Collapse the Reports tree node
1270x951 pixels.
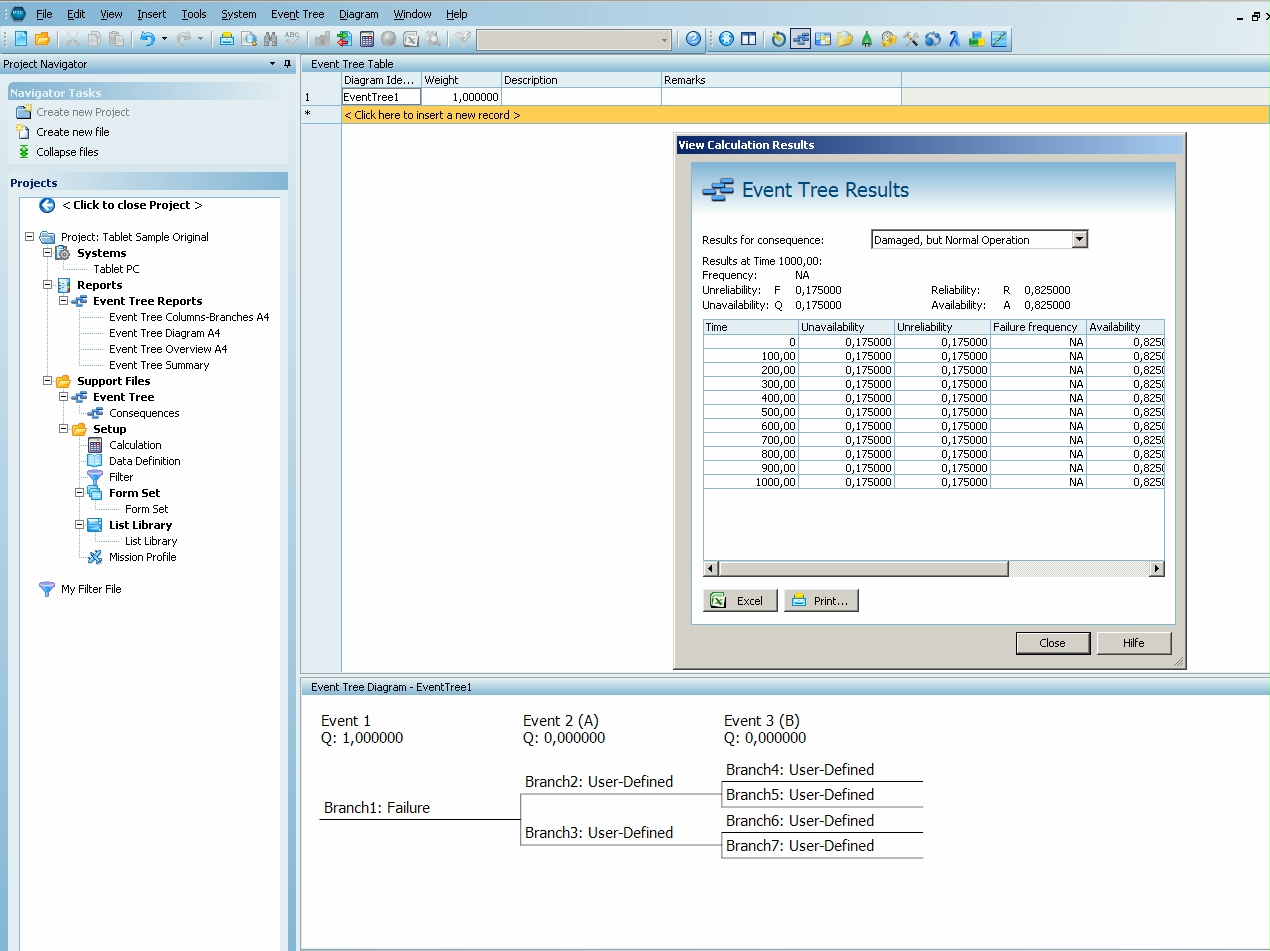tap(47, 285)
